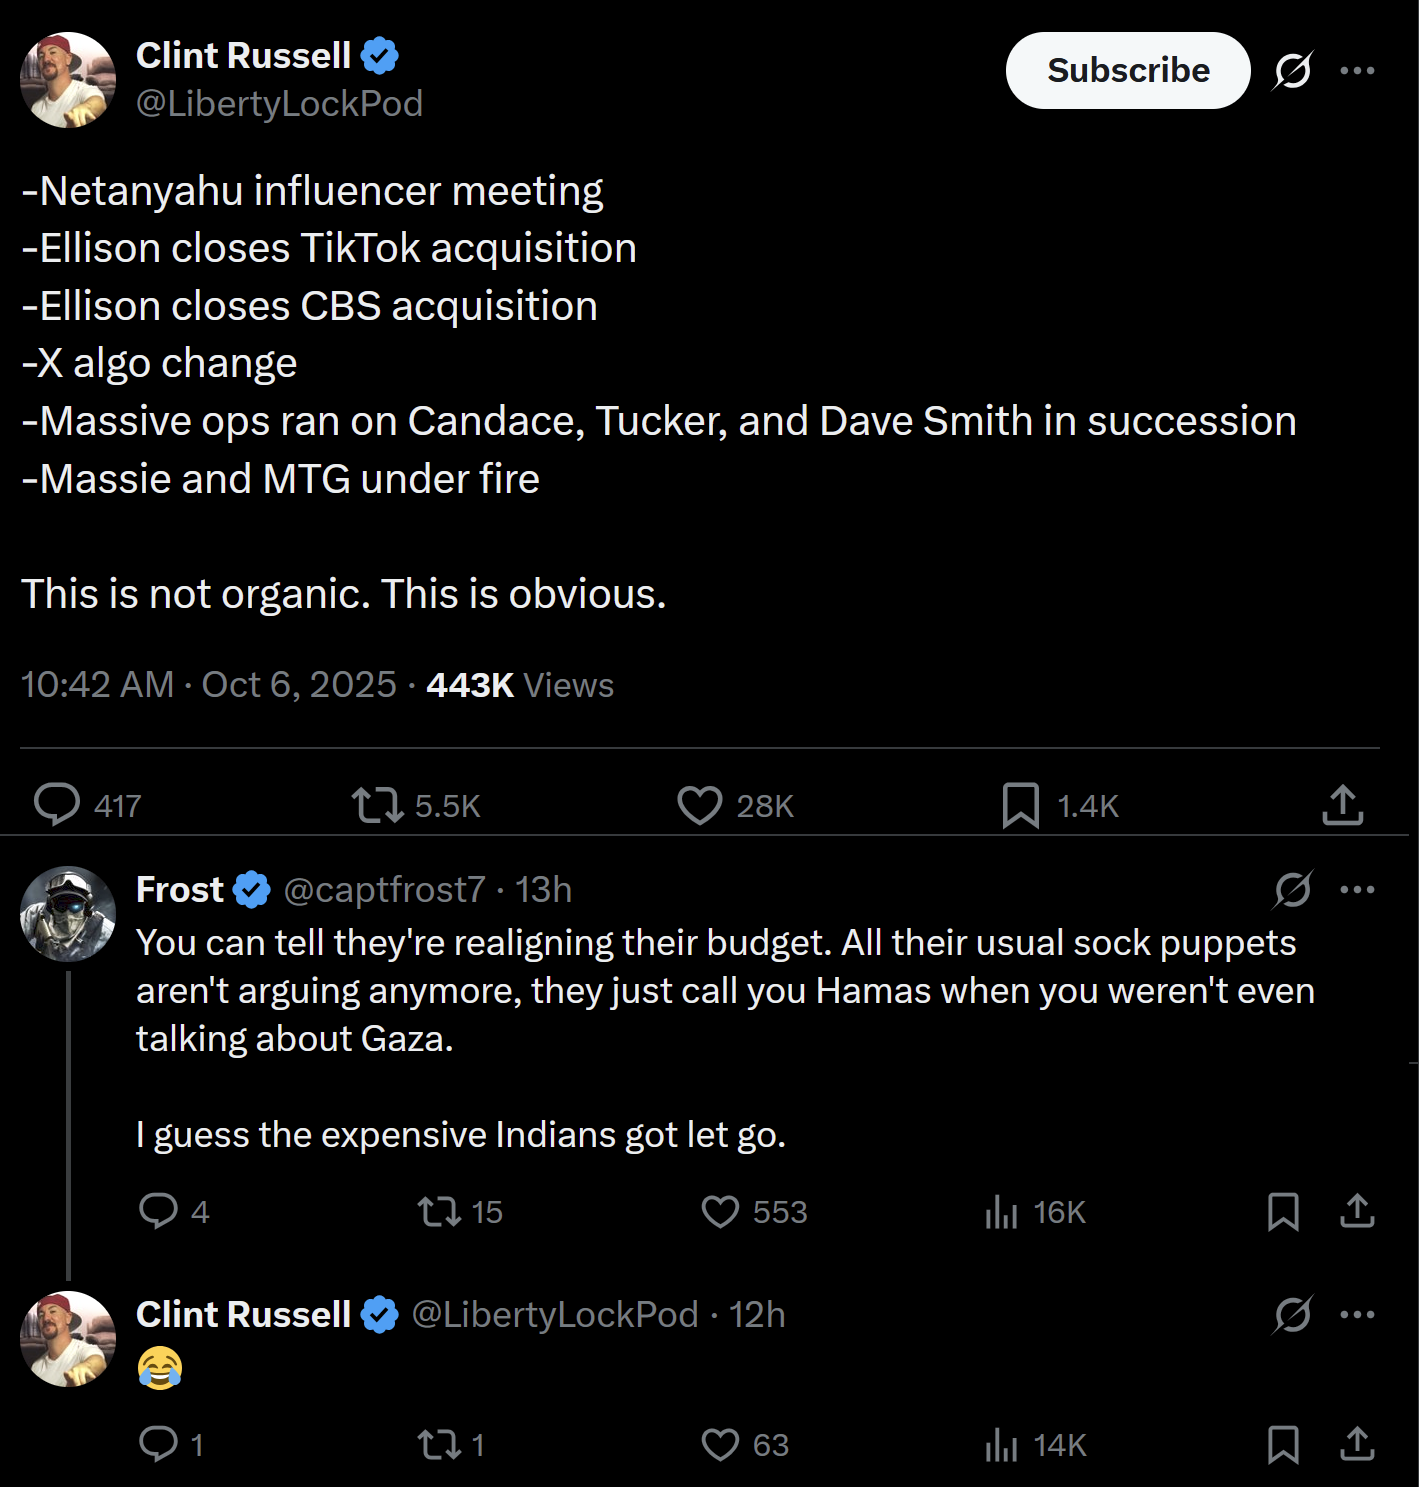1419x1487 pixels.
Task: Open Frost's profile avatar
Action: tap(68, 914)
